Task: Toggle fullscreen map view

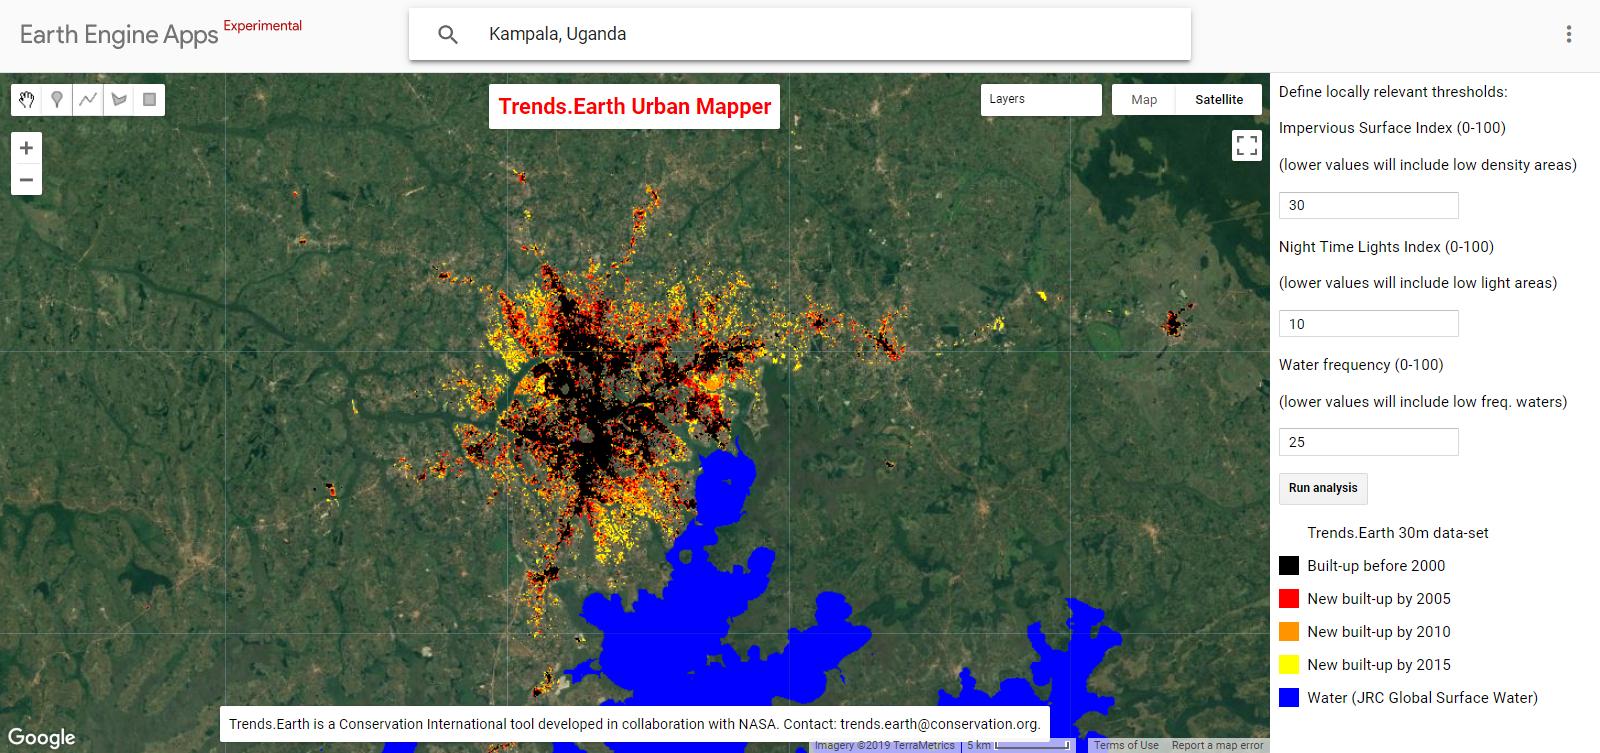Action: point(1246,146)
